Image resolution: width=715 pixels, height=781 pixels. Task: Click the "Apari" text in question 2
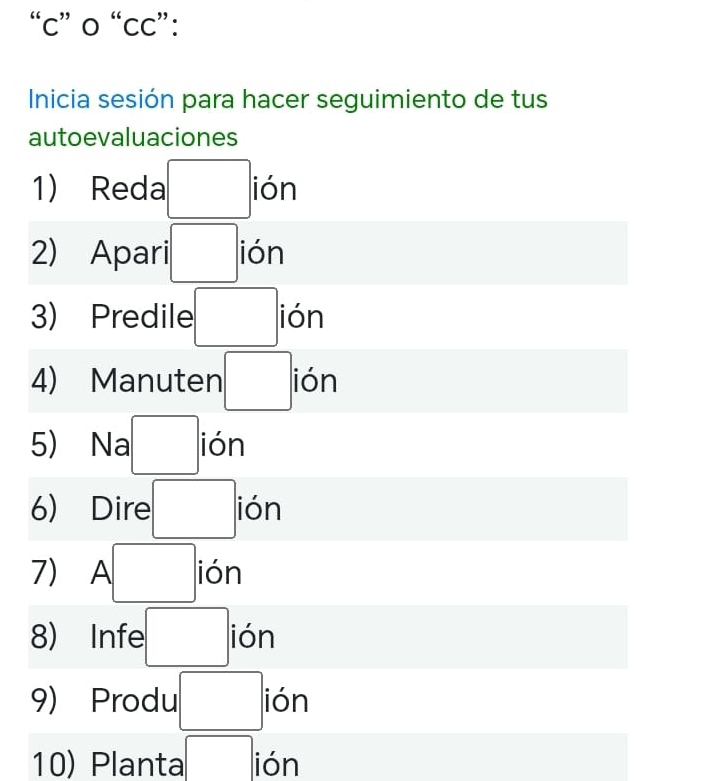(130, 254)
